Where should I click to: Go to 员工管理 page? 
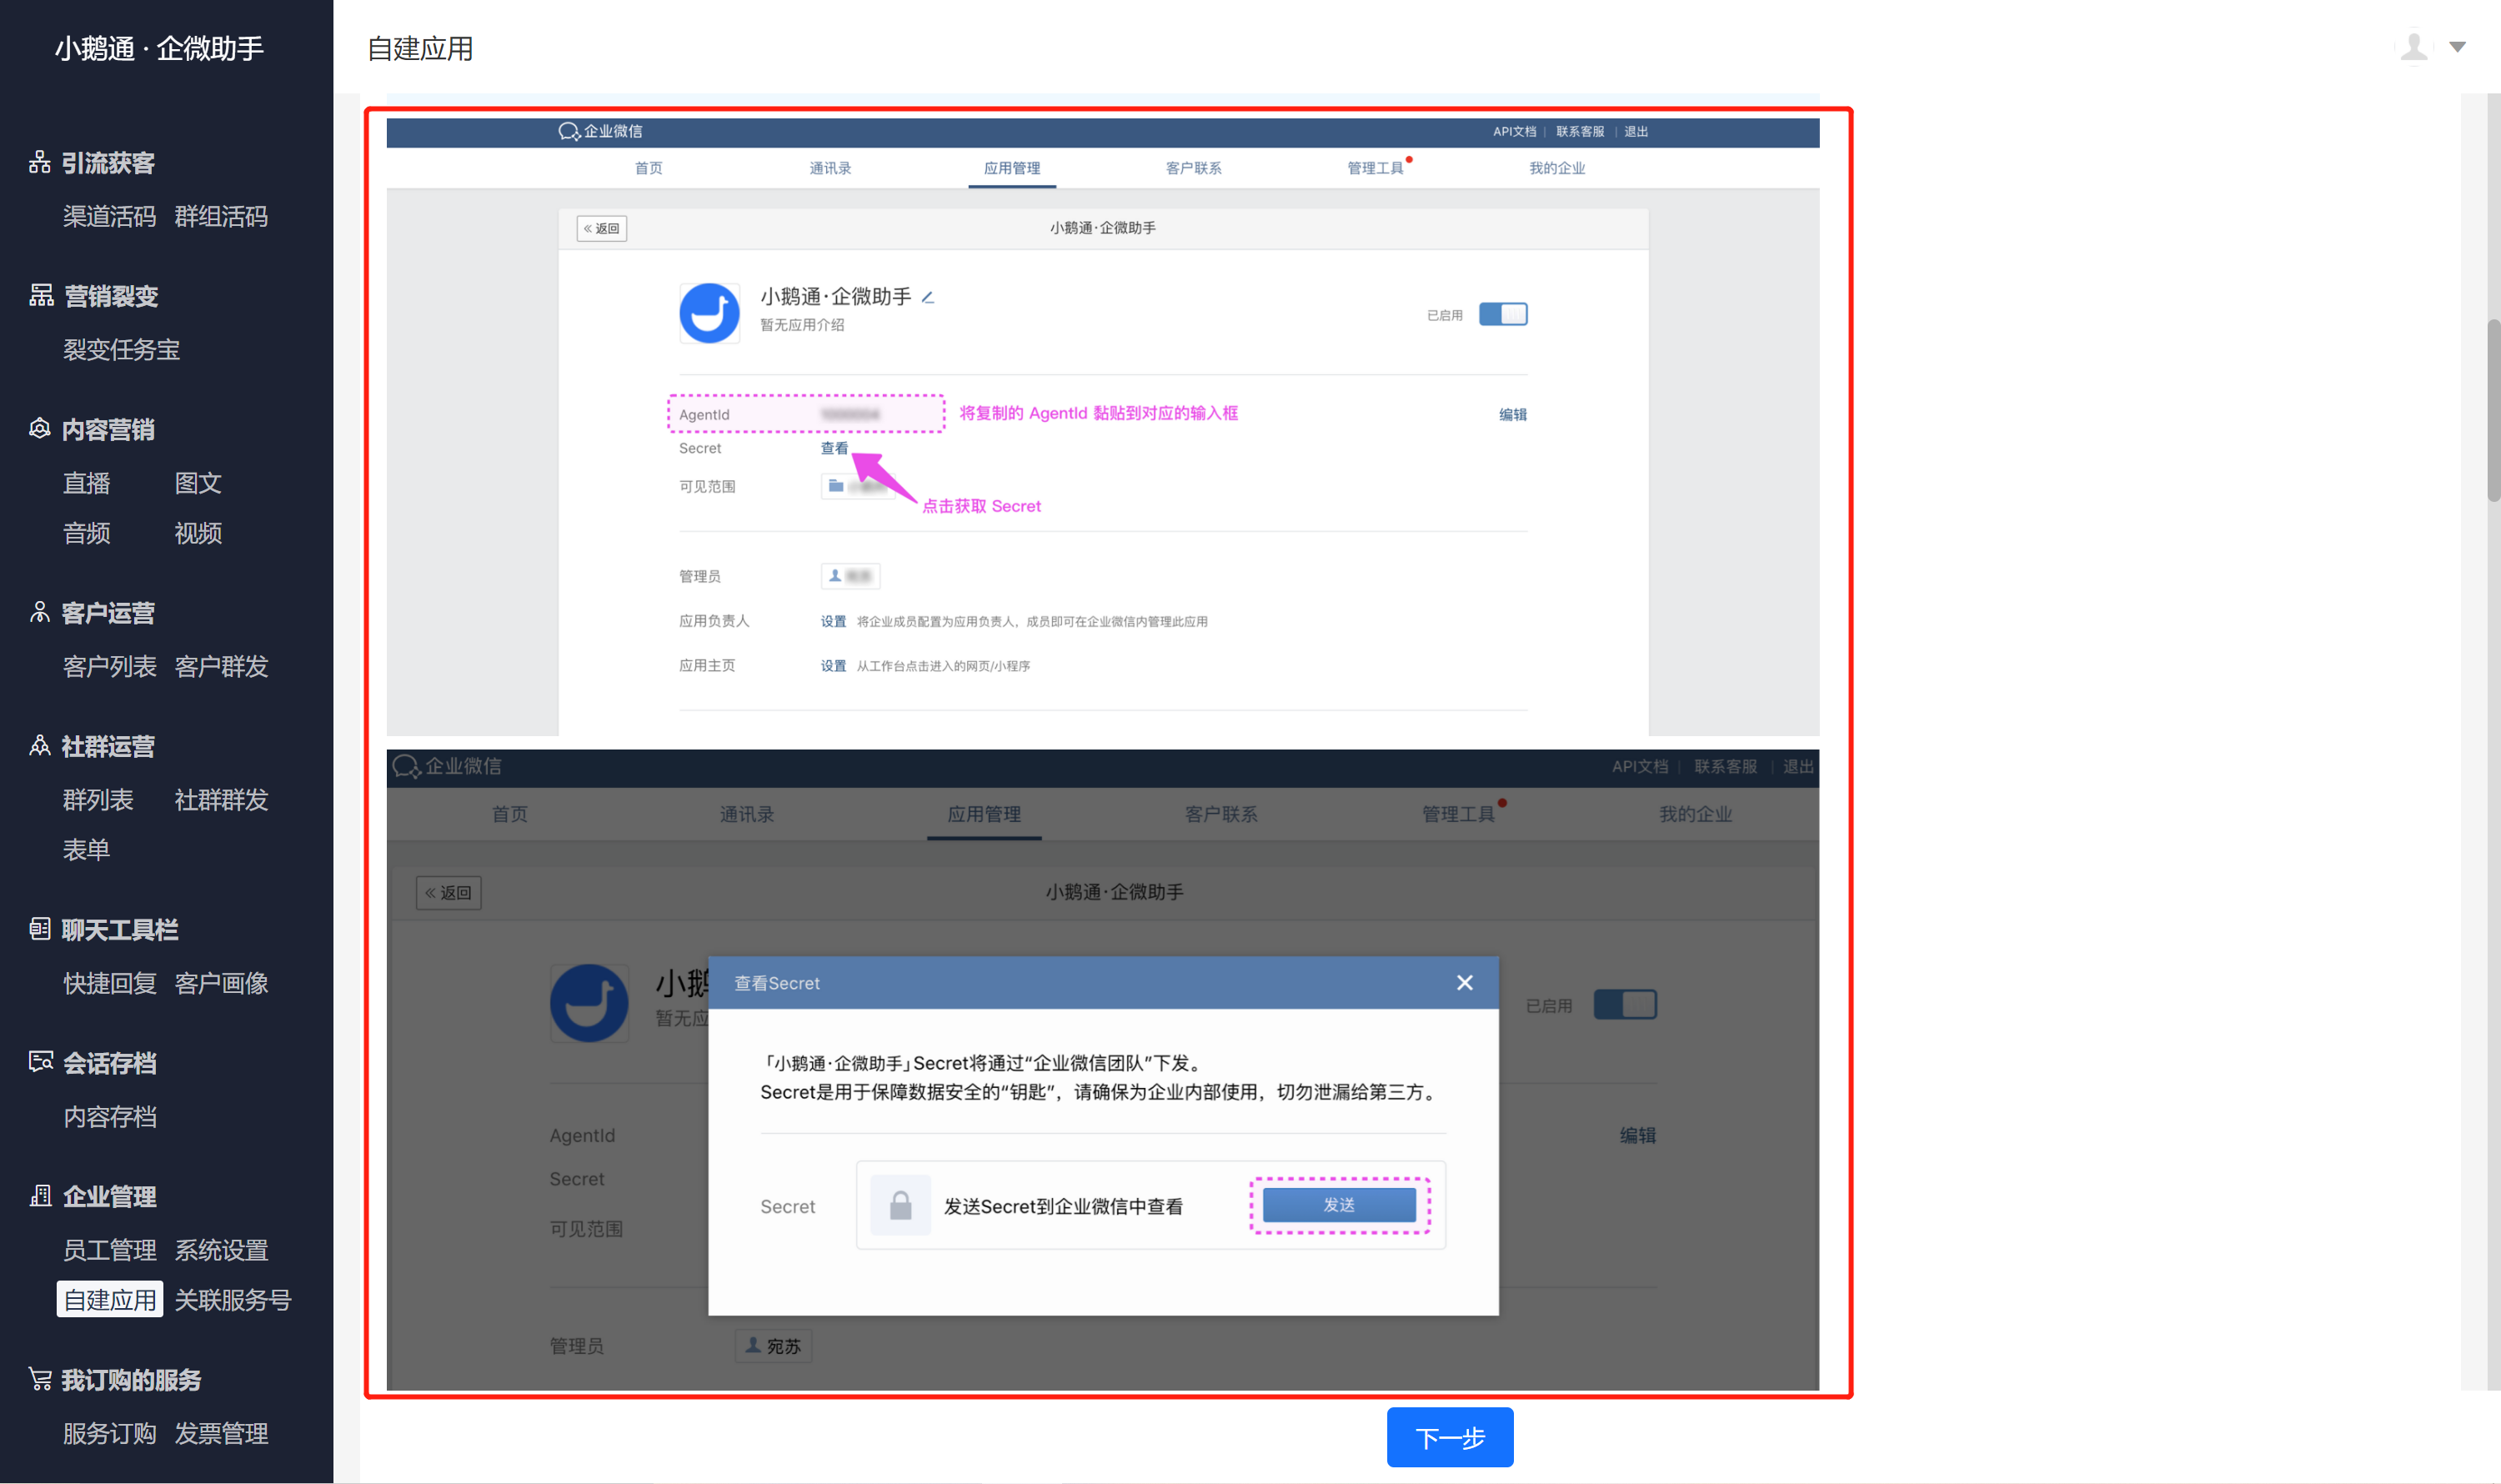pos(110,1250)
